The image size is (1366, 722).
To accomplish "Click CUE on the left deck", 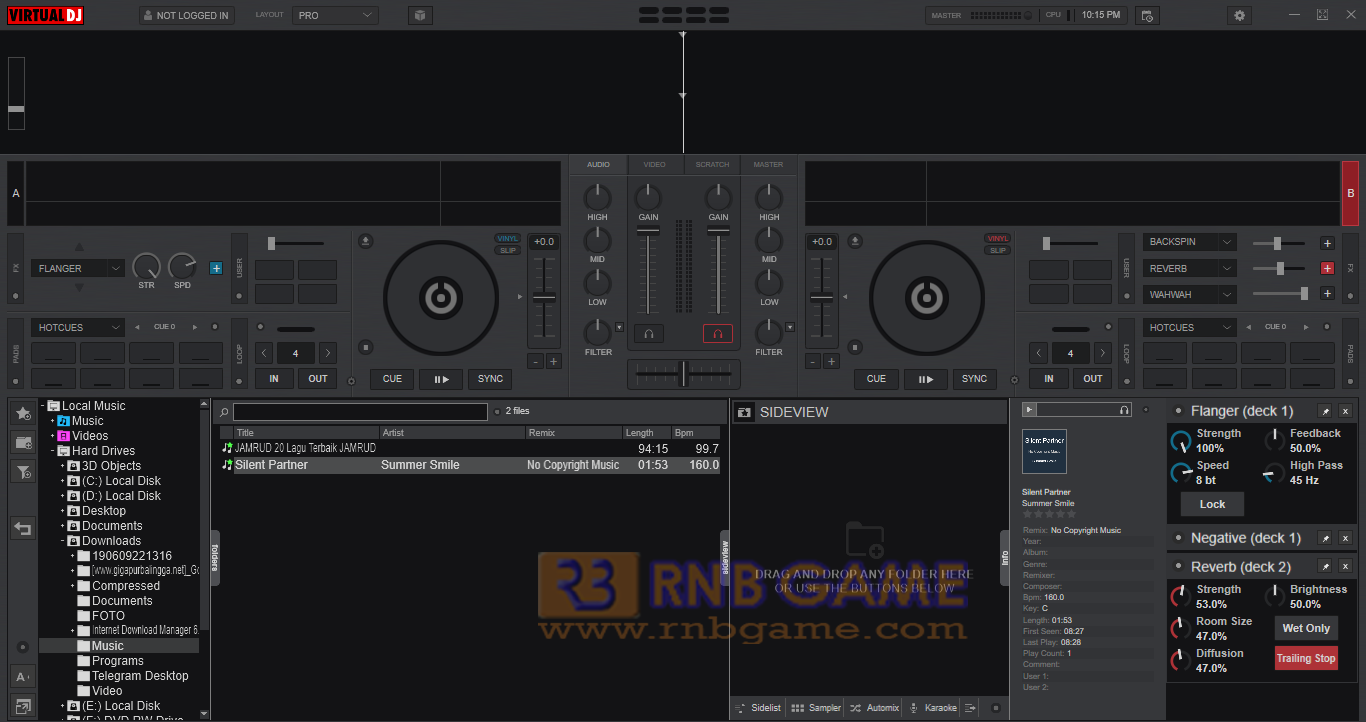I will [392, 379].
